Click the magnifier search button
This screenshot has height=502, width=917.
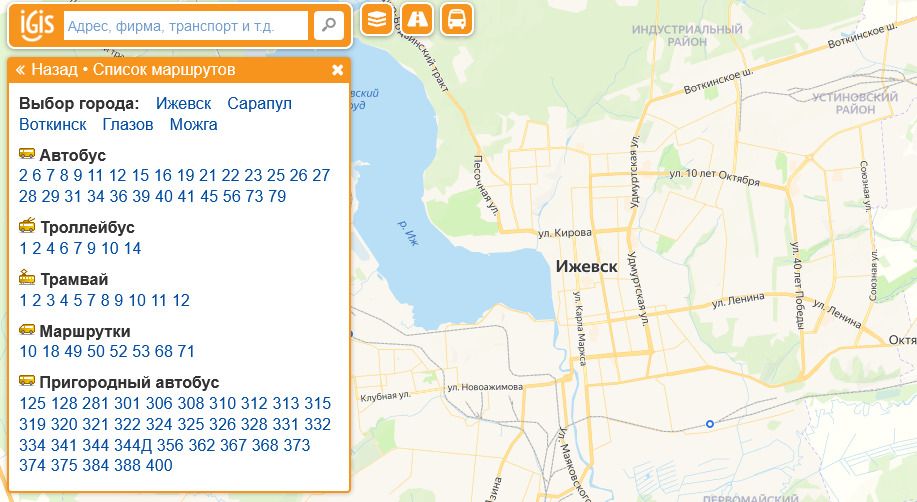point(328,26)
